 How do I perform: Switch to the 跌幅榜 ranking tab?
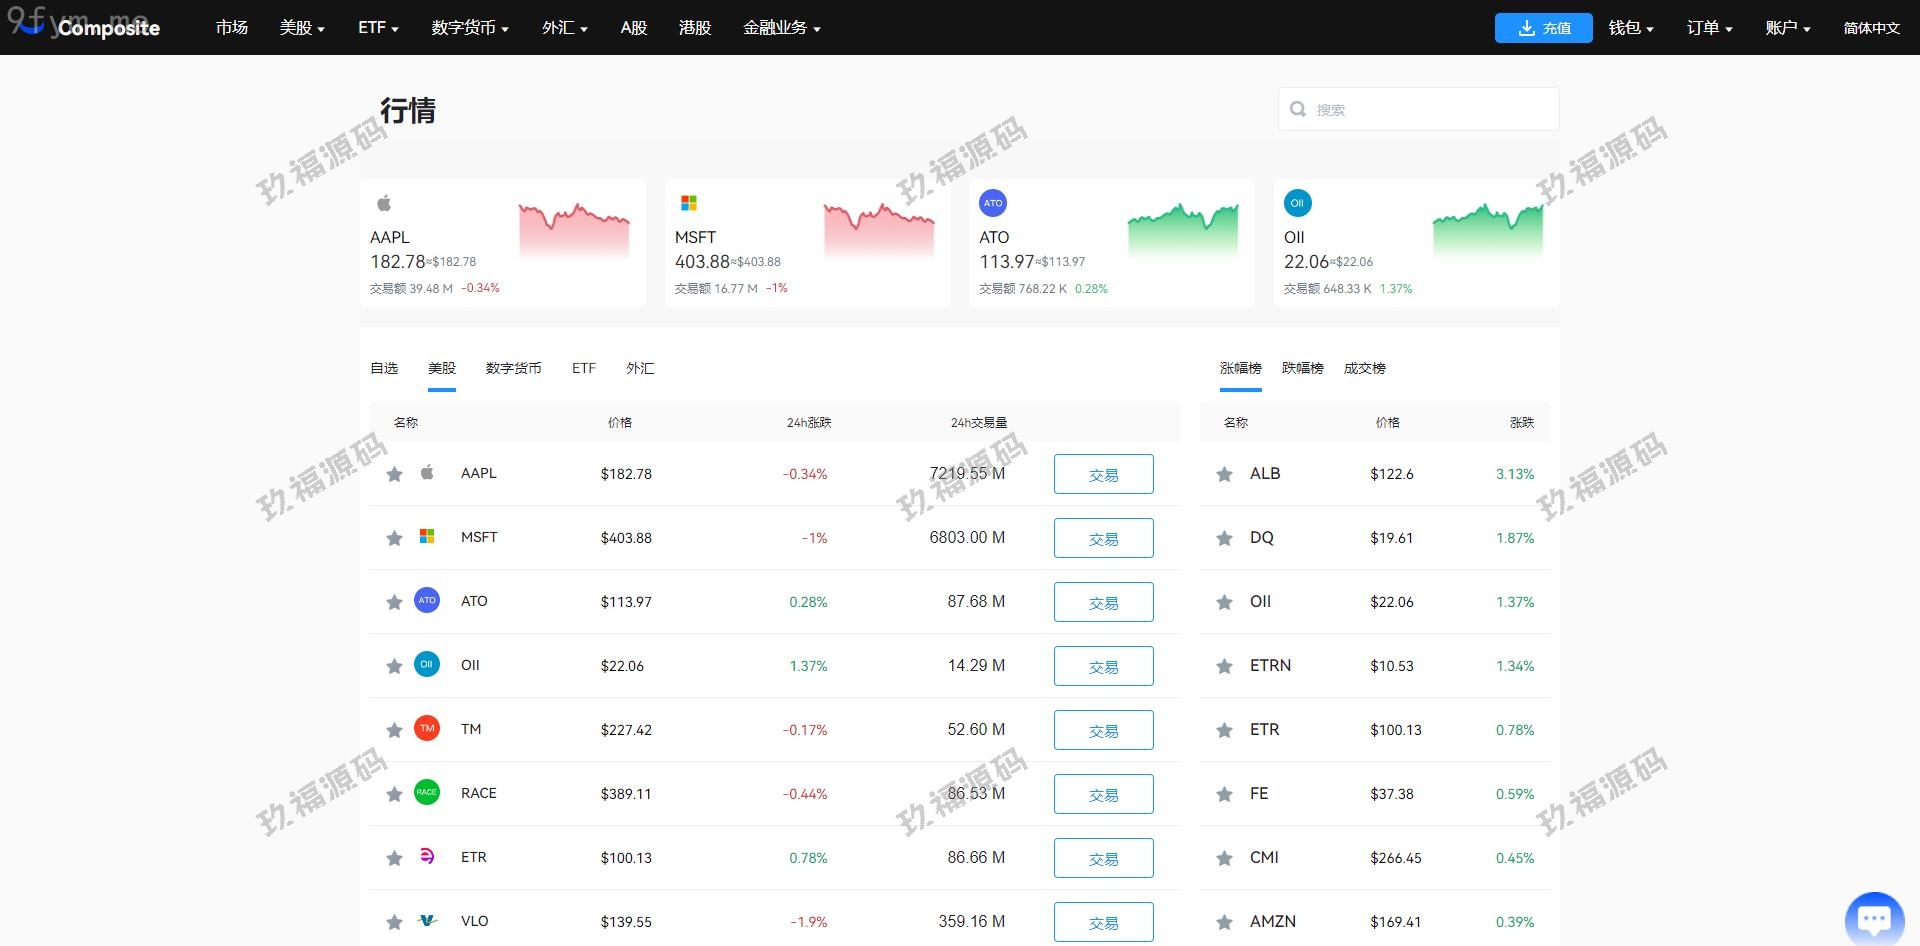pos(1302,369)
